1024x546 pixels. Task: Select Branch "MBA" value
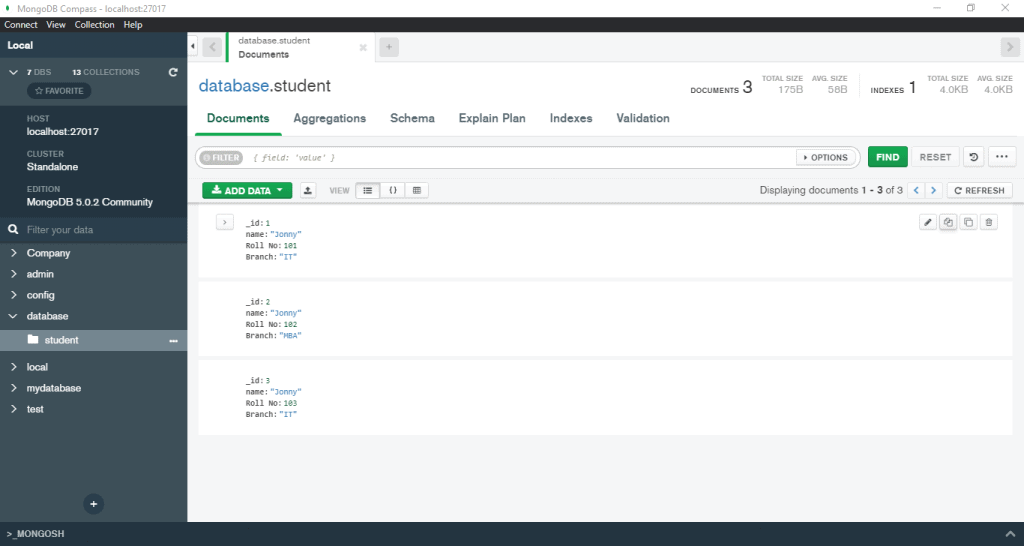pyautogui.click(x=290, y=336)
